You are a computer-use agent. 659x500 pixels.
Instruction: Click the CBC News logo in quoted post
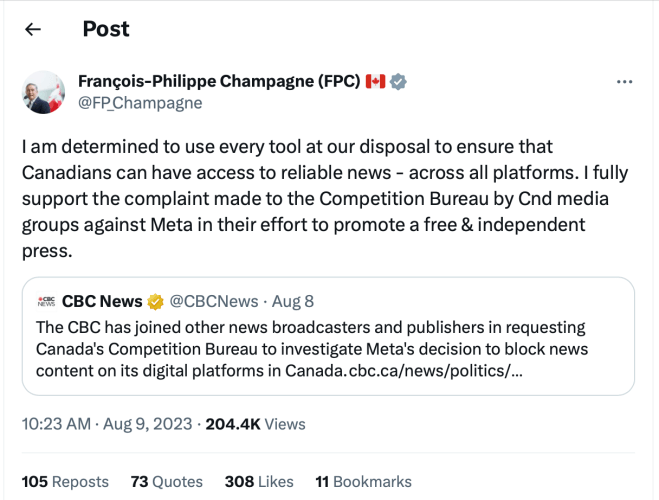click(x=46, y=300)
